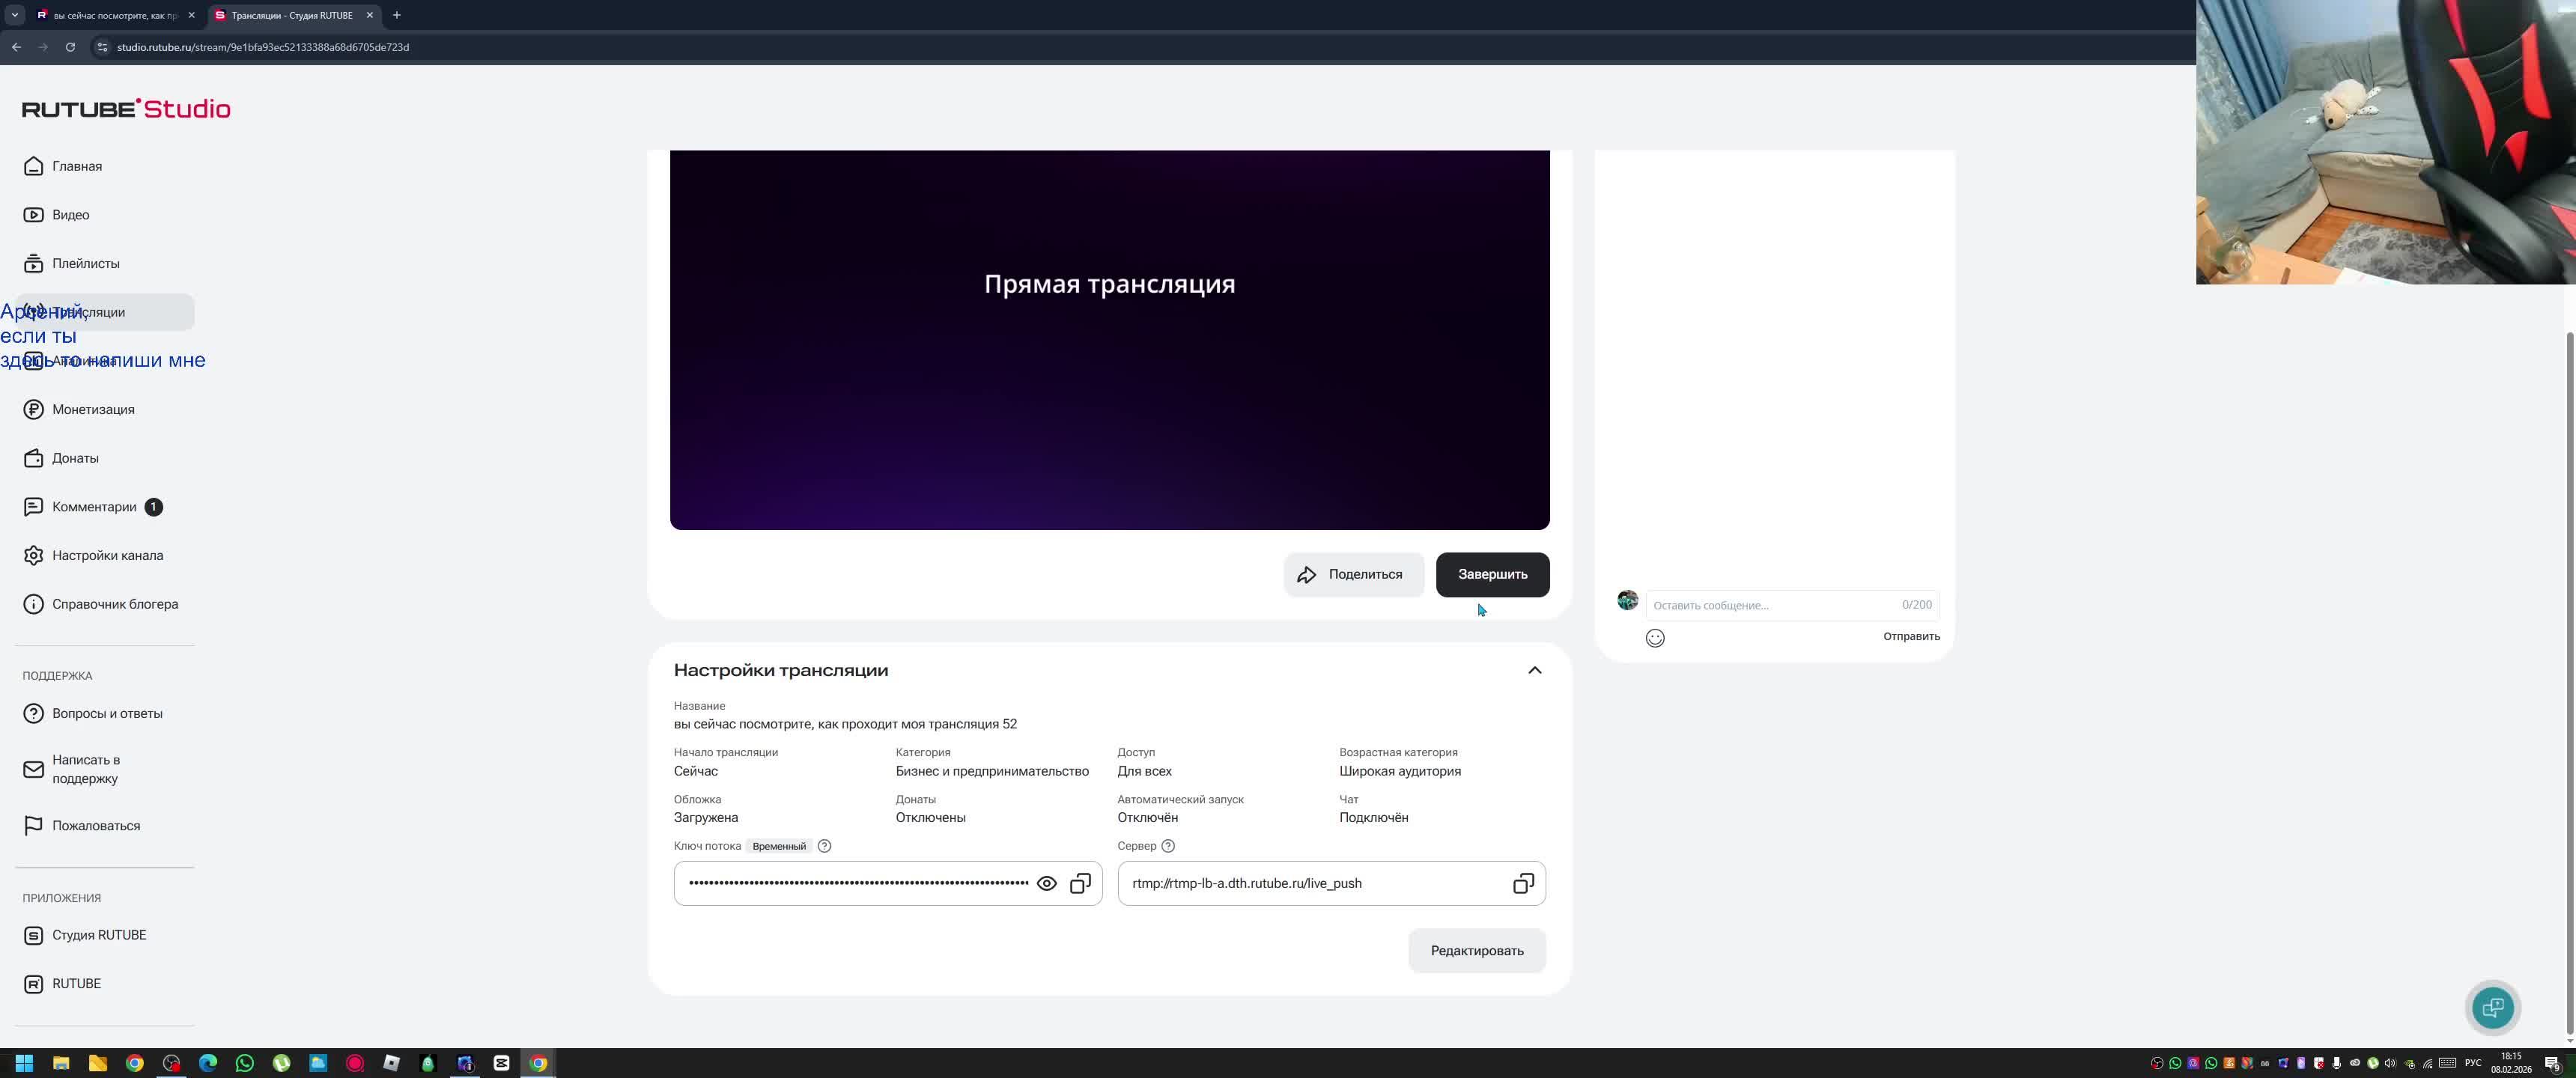Viewport: 2576px width, 1078px height.
Task: Open WhatsApp from the taskbar
Action: 244,1063
